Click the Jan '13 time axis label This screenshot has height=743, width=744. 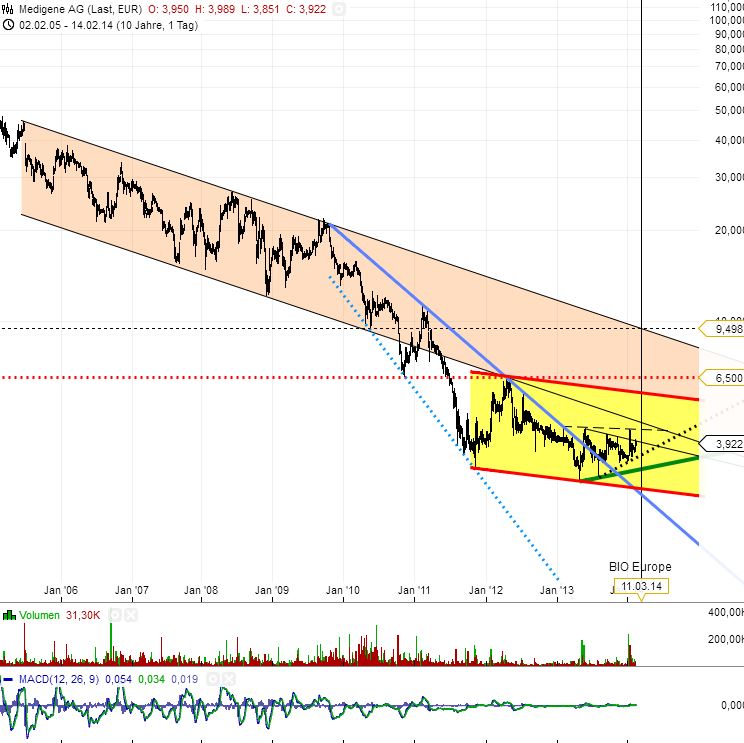click(557, 590)
